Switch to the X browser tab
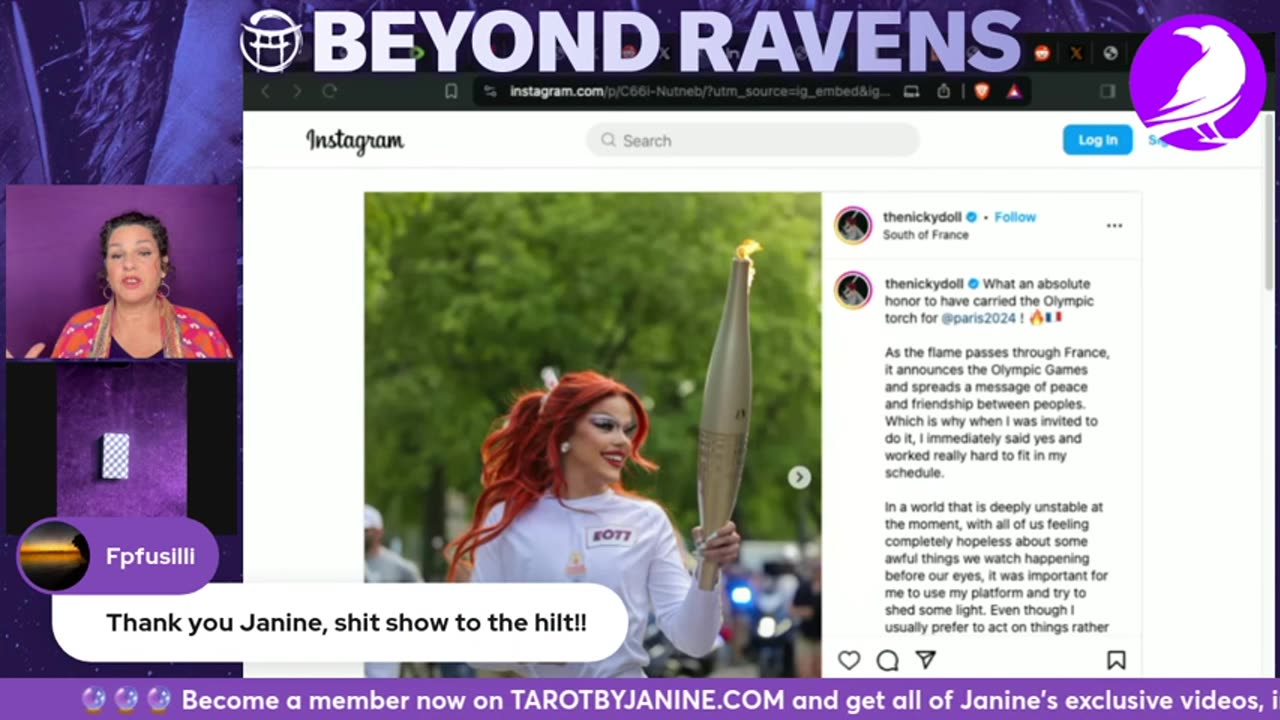 (x=1076, y=53)
